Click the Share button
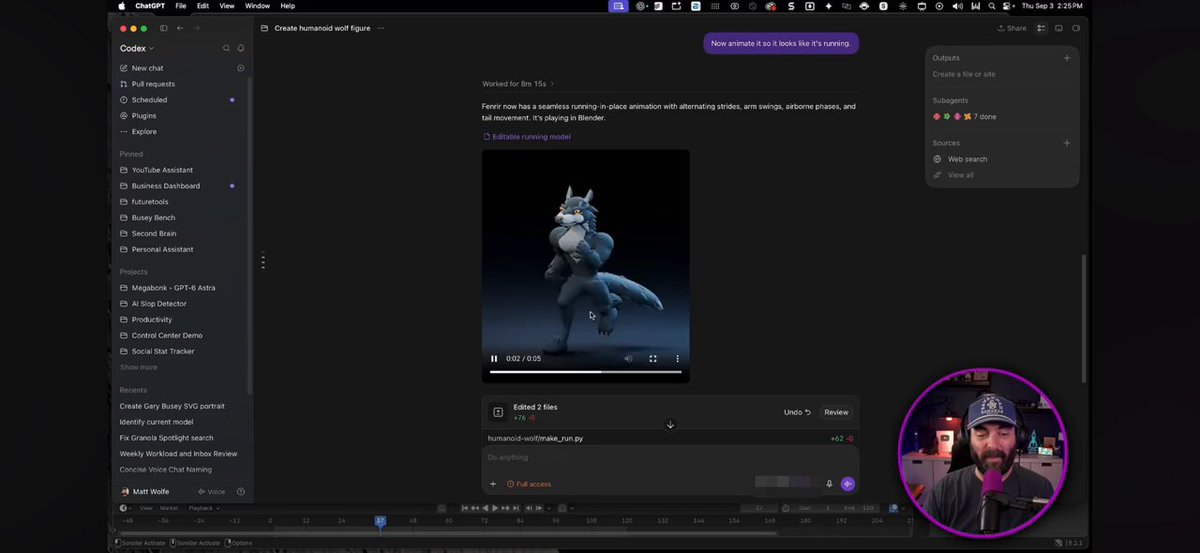This screenshot has width=1200, height=553. pyautogui.click(x=1012, y=28)
